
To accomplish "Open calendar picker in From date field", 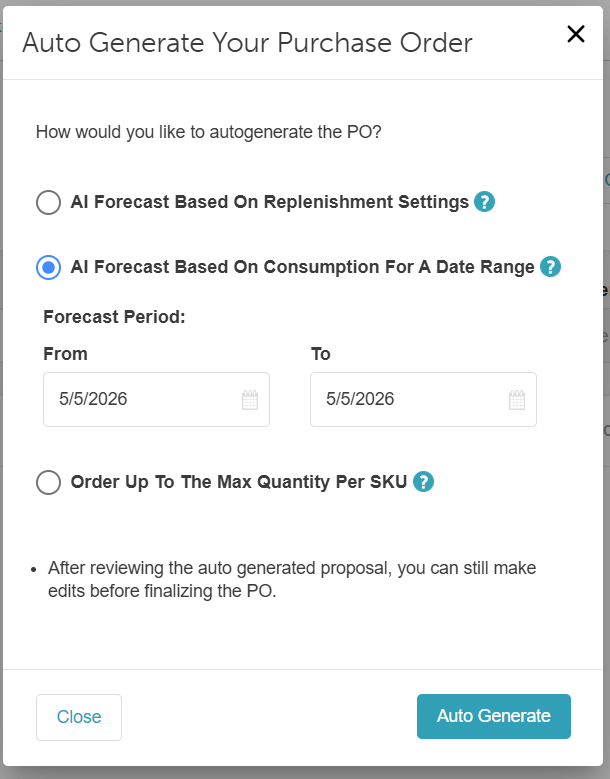I will (250, 399).
